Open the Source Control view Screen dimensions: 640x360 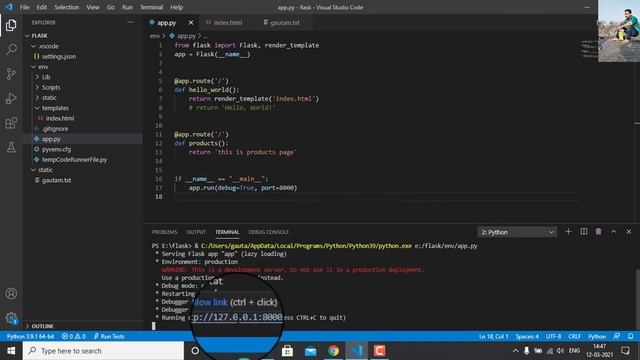(x=11, y=74)
